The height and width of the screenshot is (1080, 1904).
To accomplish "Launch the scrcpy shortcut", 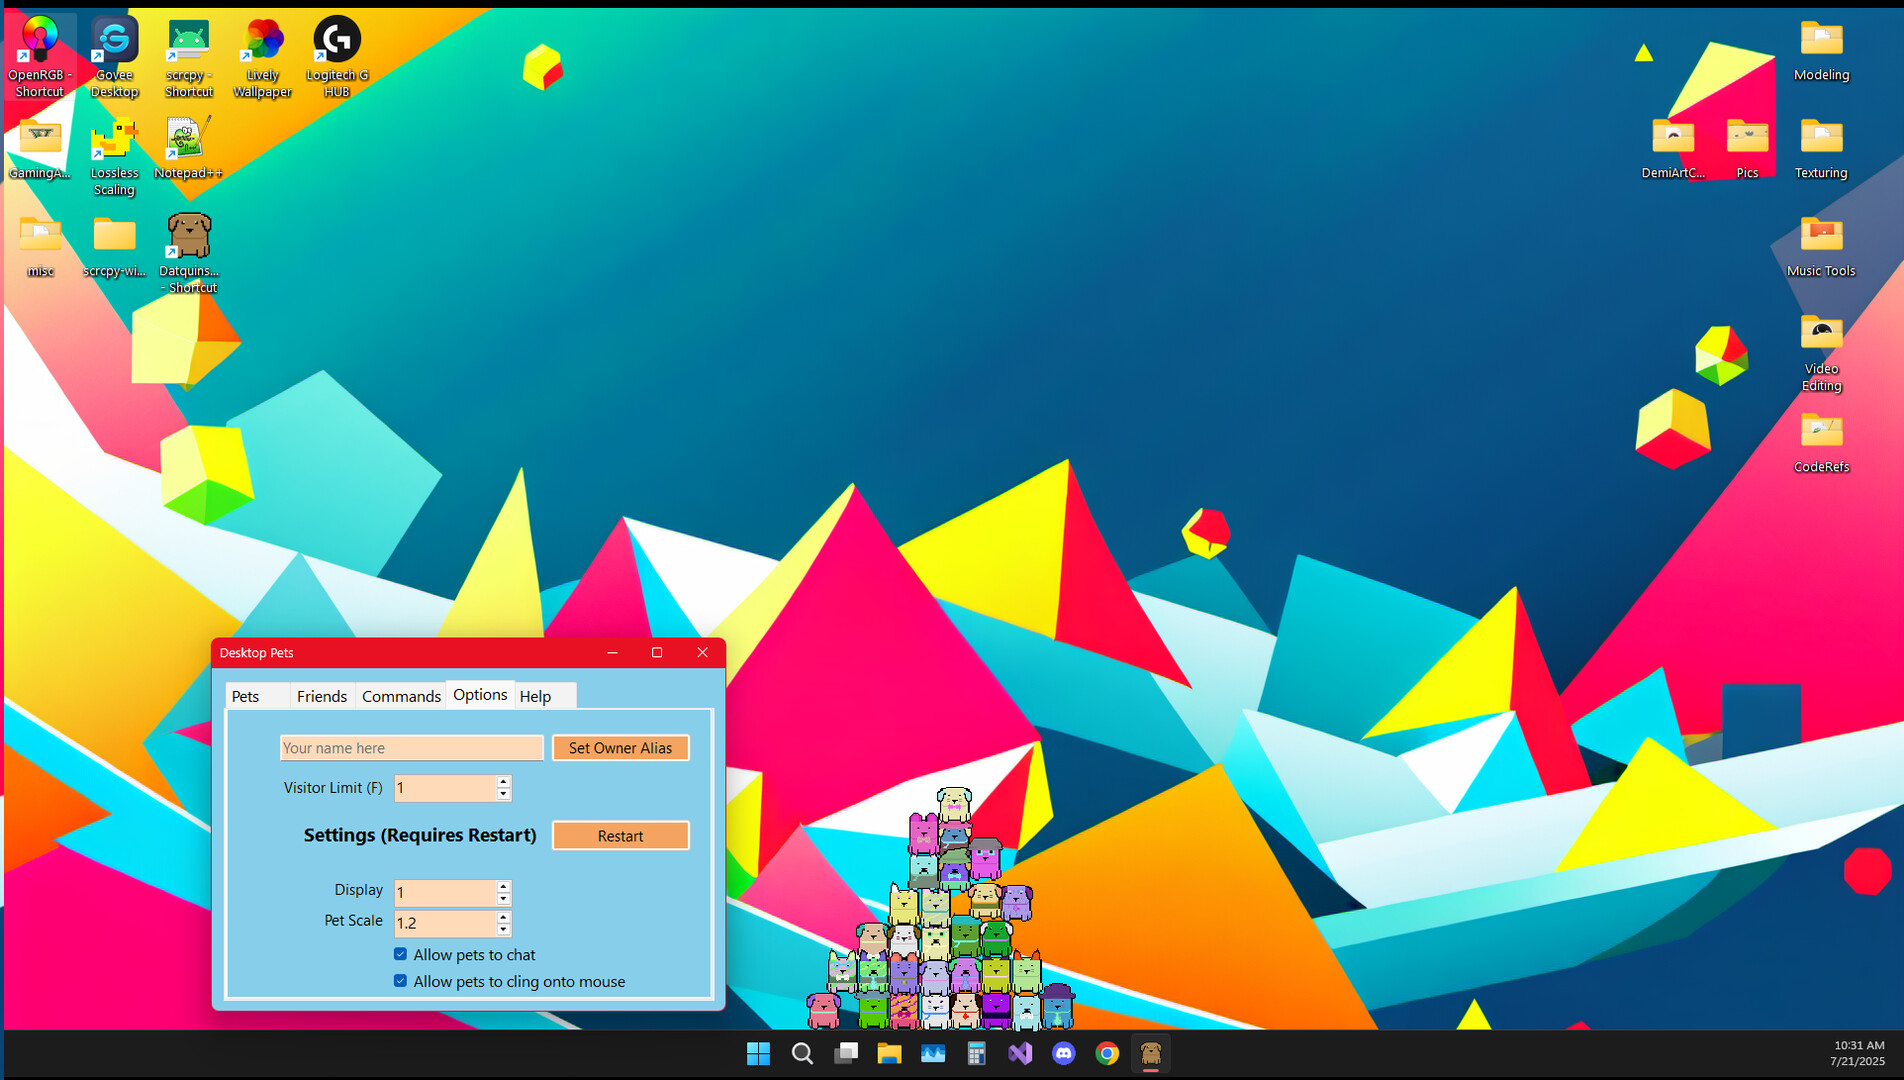I will [x=189, y=40].
